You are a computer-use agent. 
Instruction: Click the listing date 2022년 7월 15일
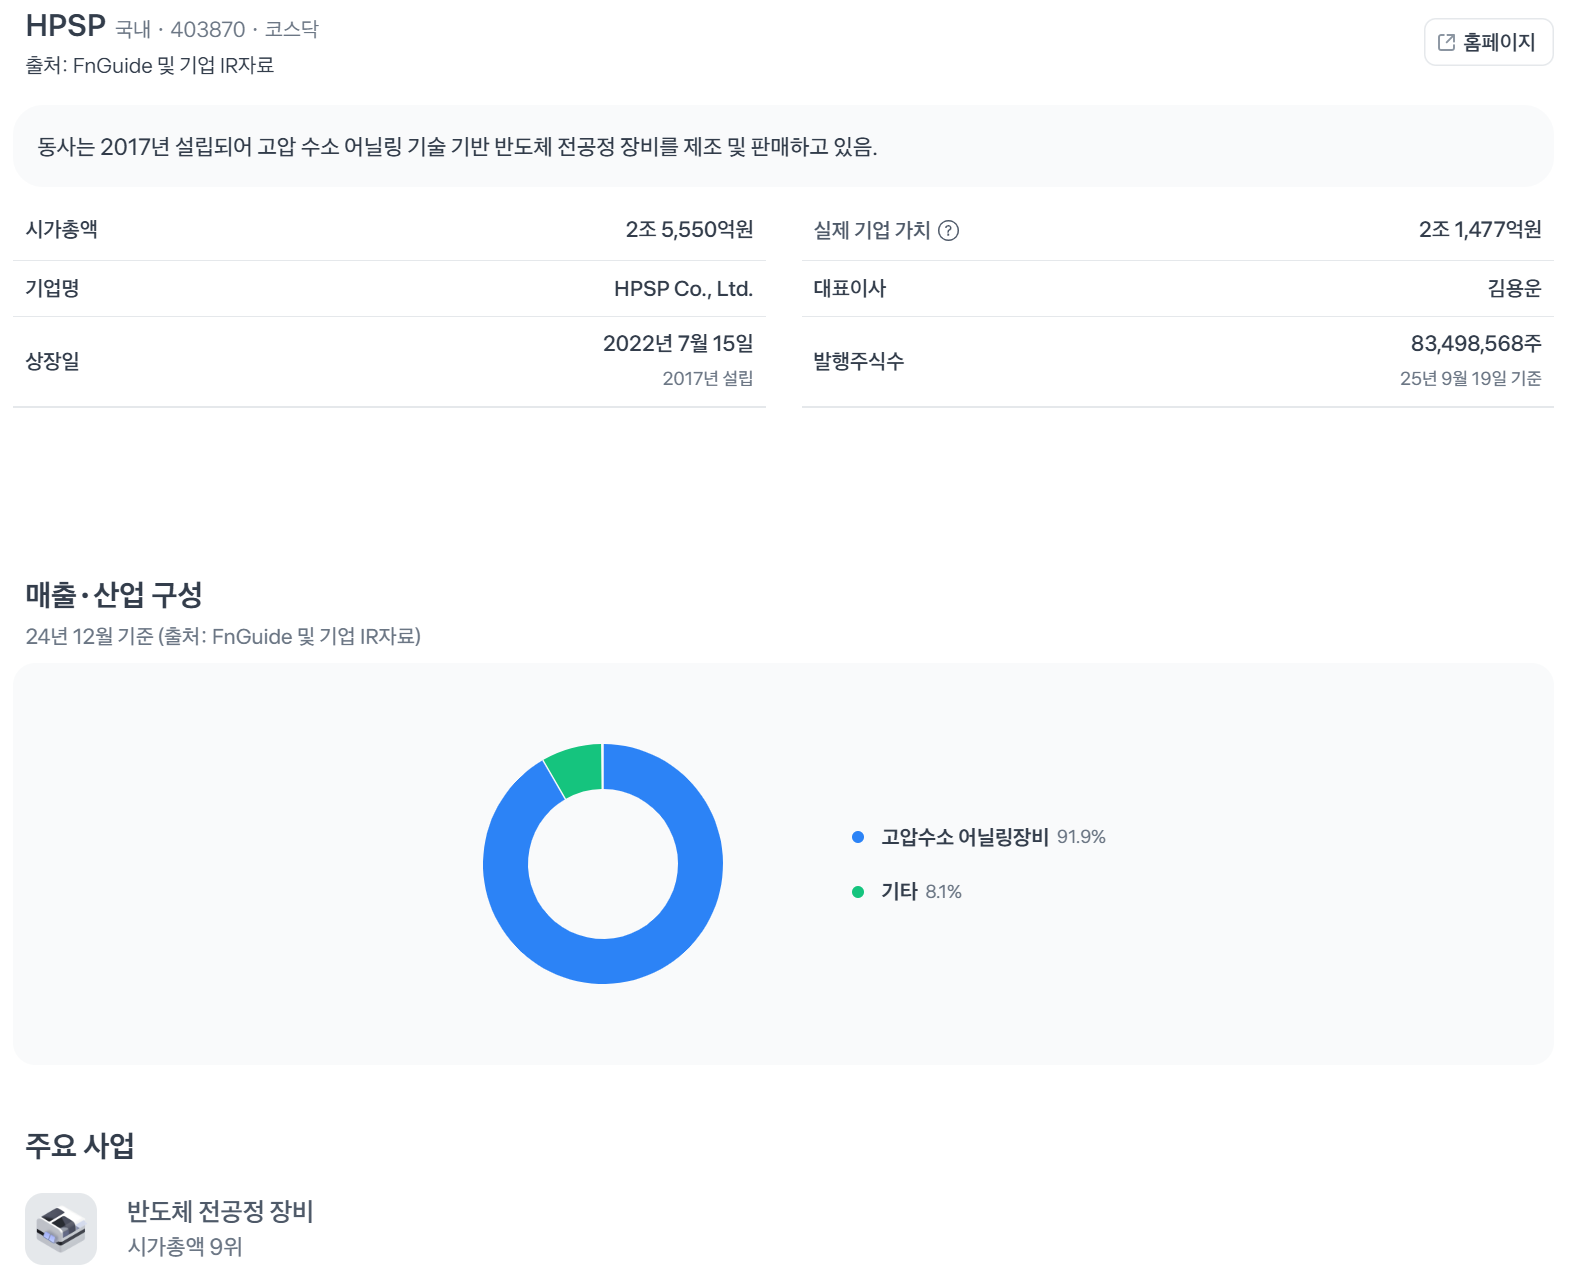pos(678,344)
